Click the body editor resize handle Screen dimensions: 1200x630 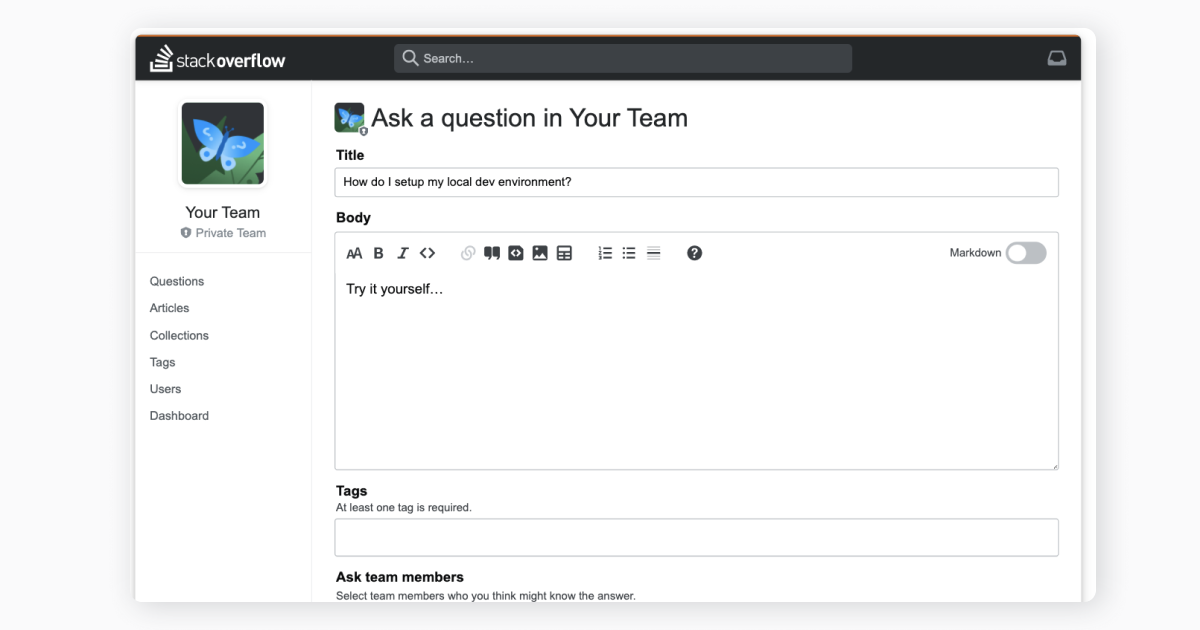(x=1053, y=465)
